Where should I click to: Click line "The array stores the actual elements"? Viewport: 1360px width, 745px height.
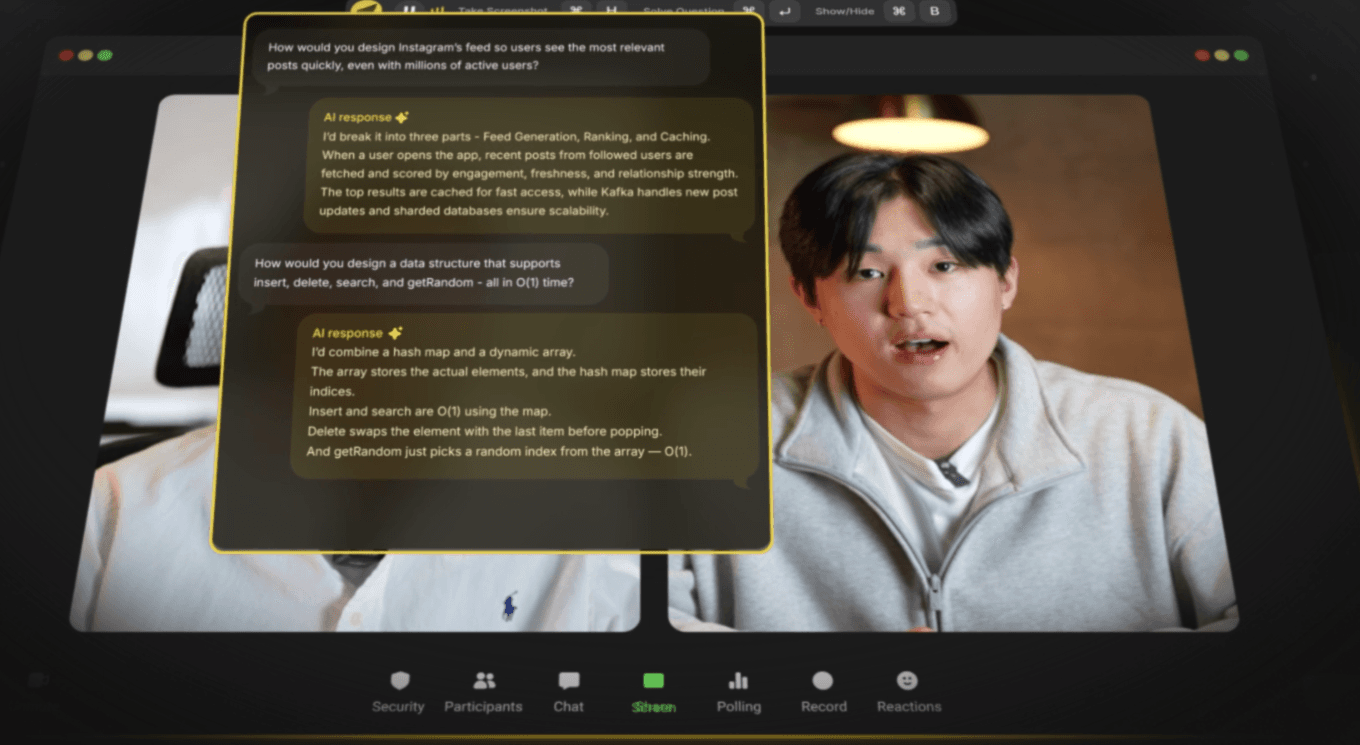508,371
